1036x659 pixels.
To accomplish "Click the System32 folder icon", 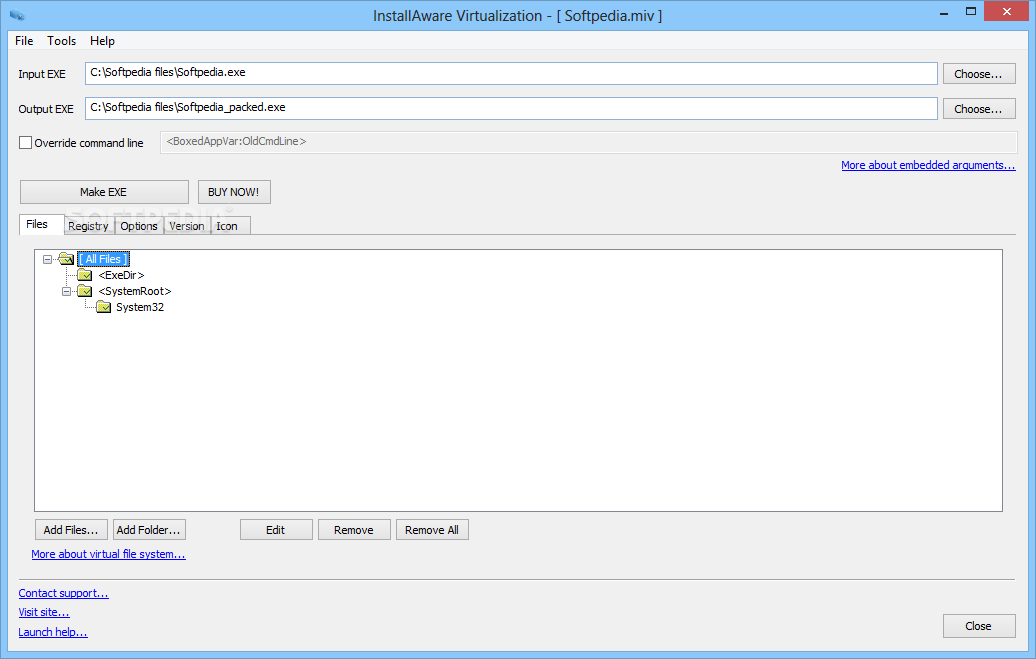I will [x=103, y=307].
